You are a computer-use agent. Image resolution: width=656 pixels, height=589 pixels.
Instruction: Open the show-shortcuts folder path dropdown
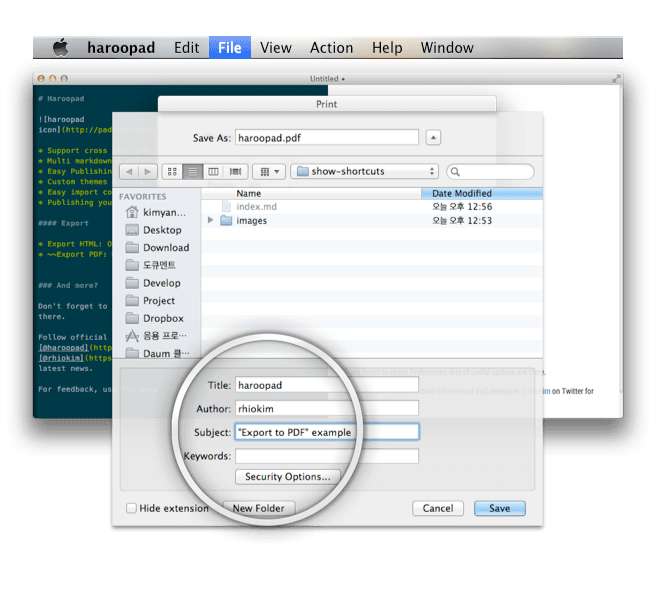[x=364, y=171]
